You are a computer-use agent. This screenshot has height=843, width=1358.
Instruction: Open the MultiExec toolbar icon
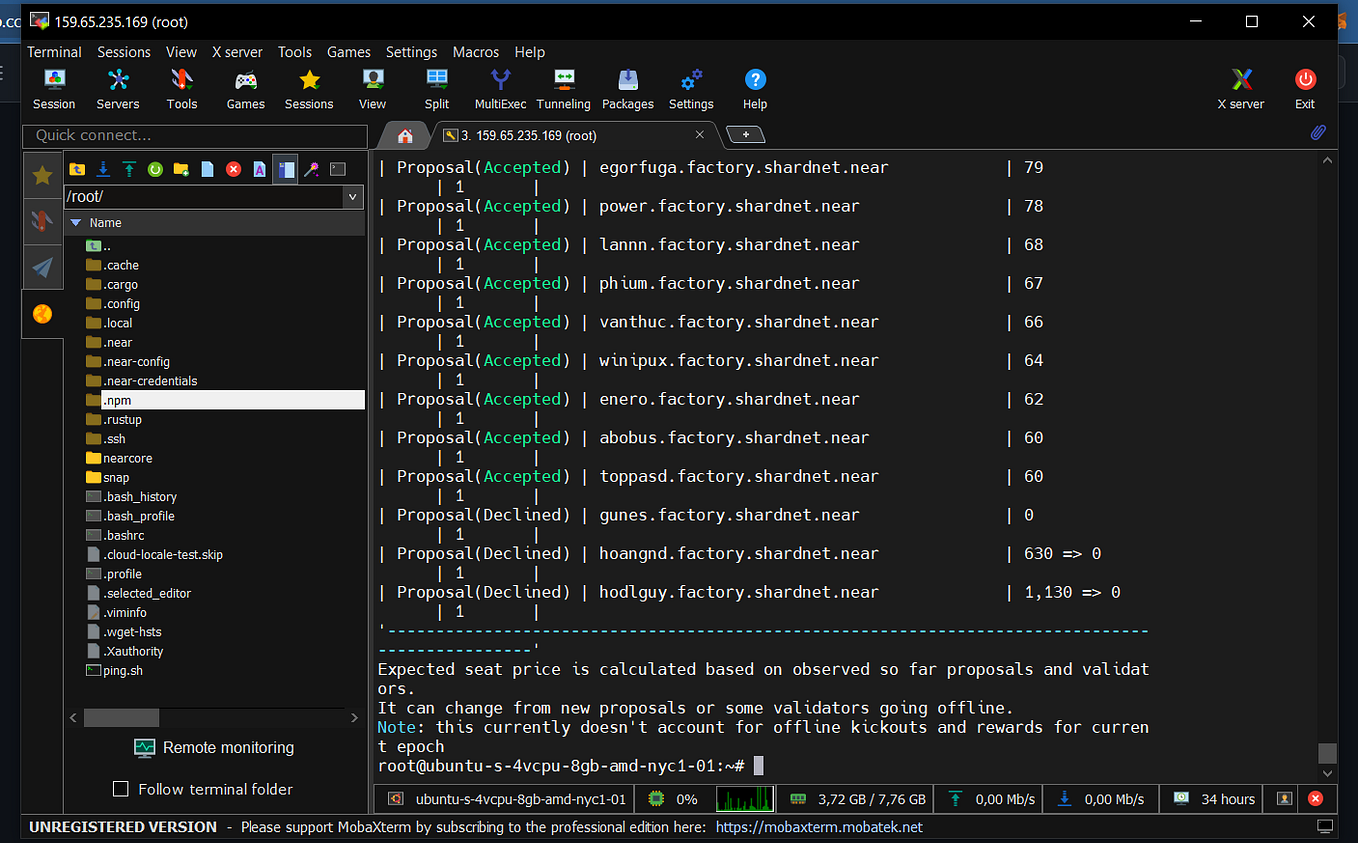click(500, 89)
